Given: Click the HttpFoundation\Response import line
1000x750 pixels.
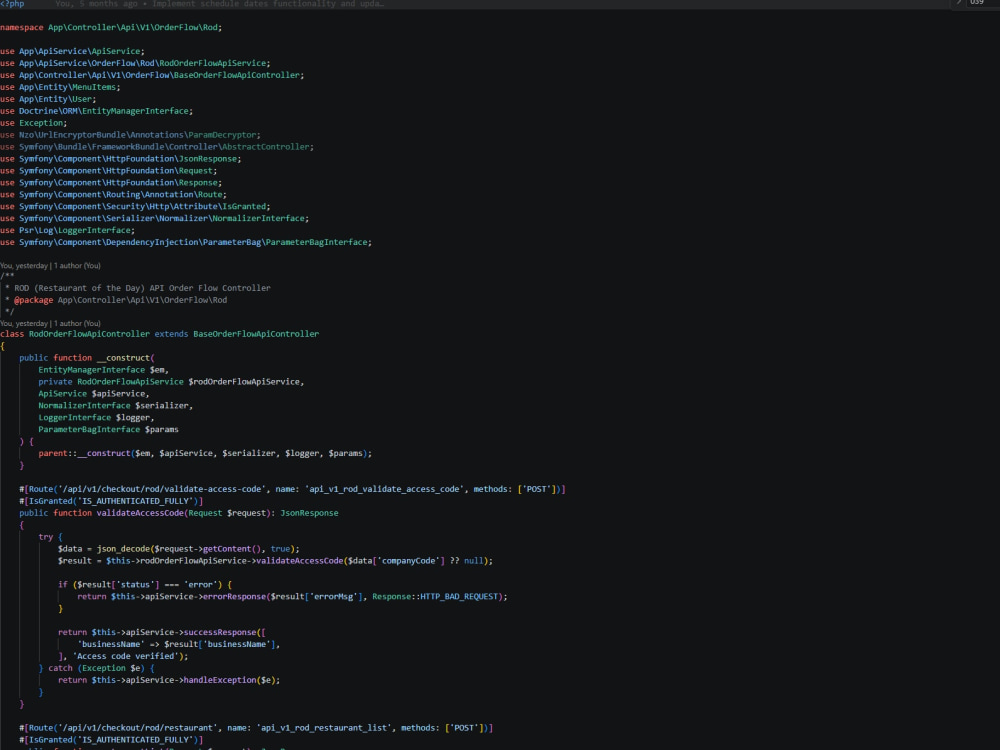Looking at the screenshot, I should click(x=111, y=182).
